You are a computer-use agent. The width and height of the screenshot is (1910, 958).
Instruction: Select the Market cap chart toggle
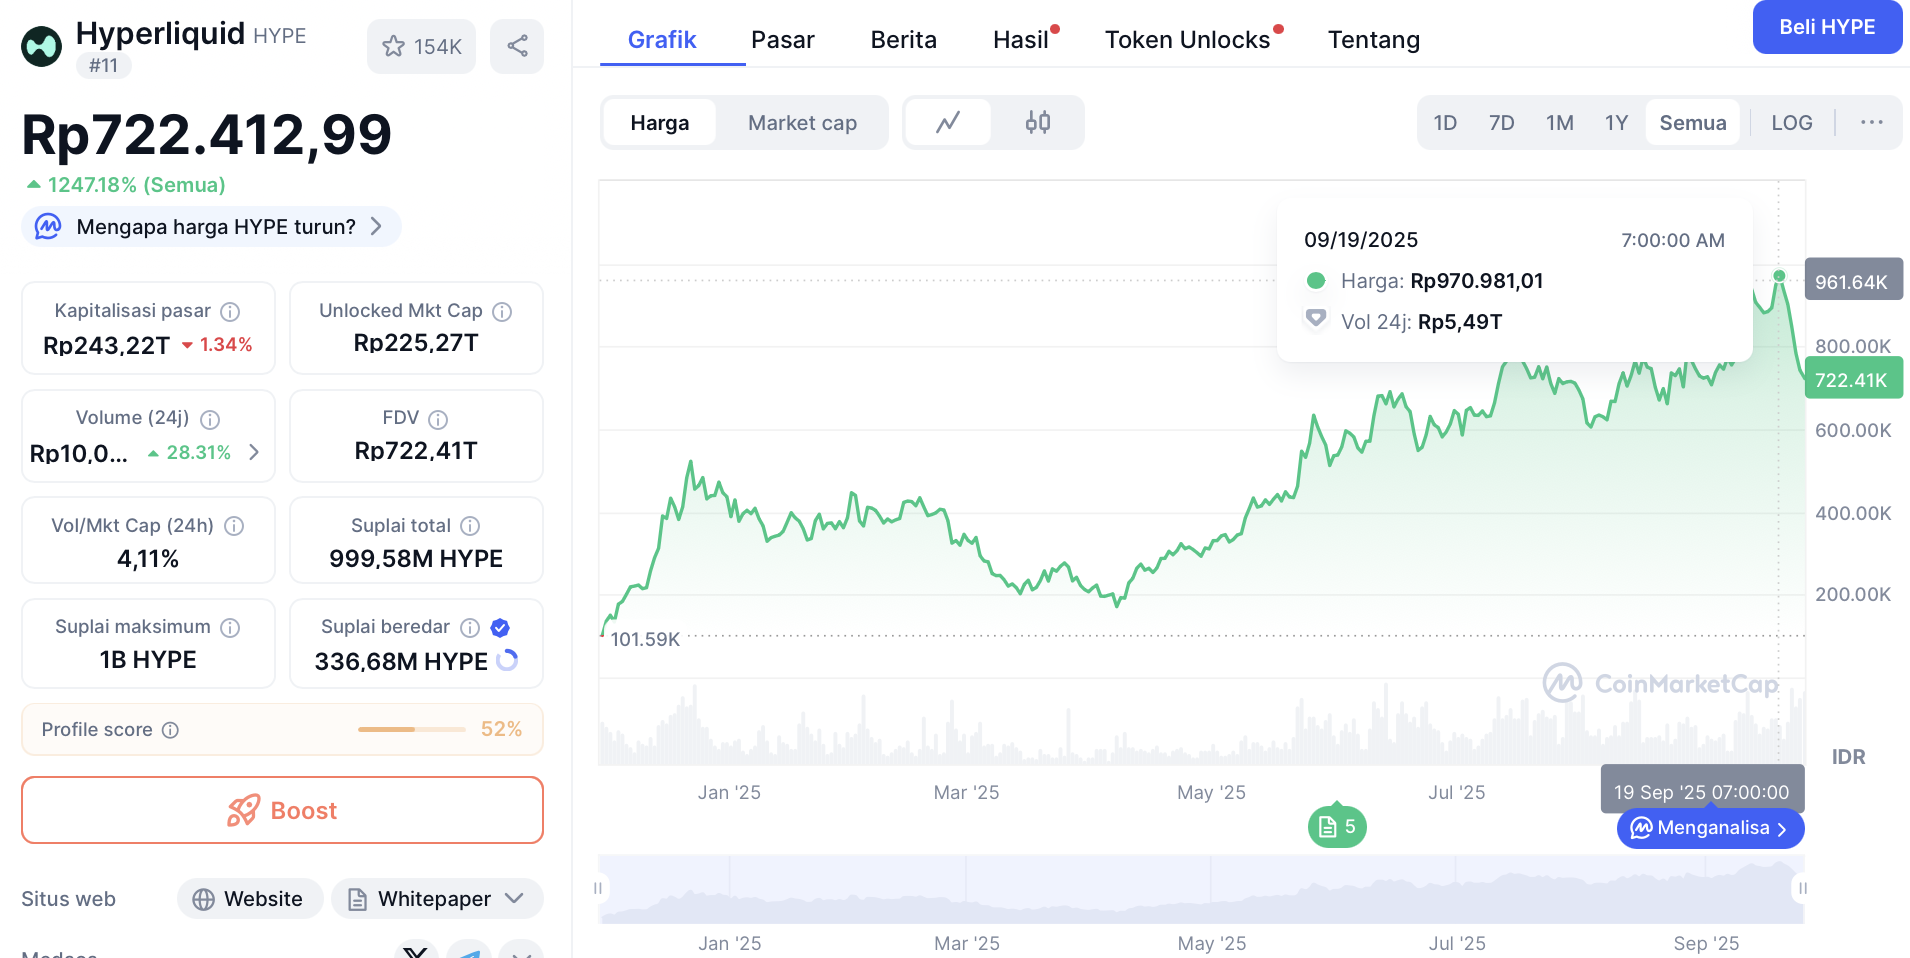pos(802,122)
